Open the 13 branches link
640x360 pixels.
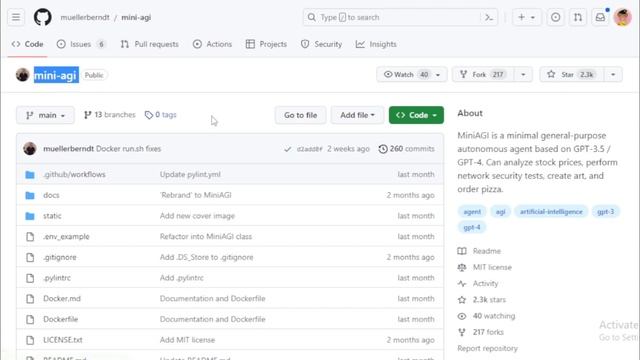(110, 115)
